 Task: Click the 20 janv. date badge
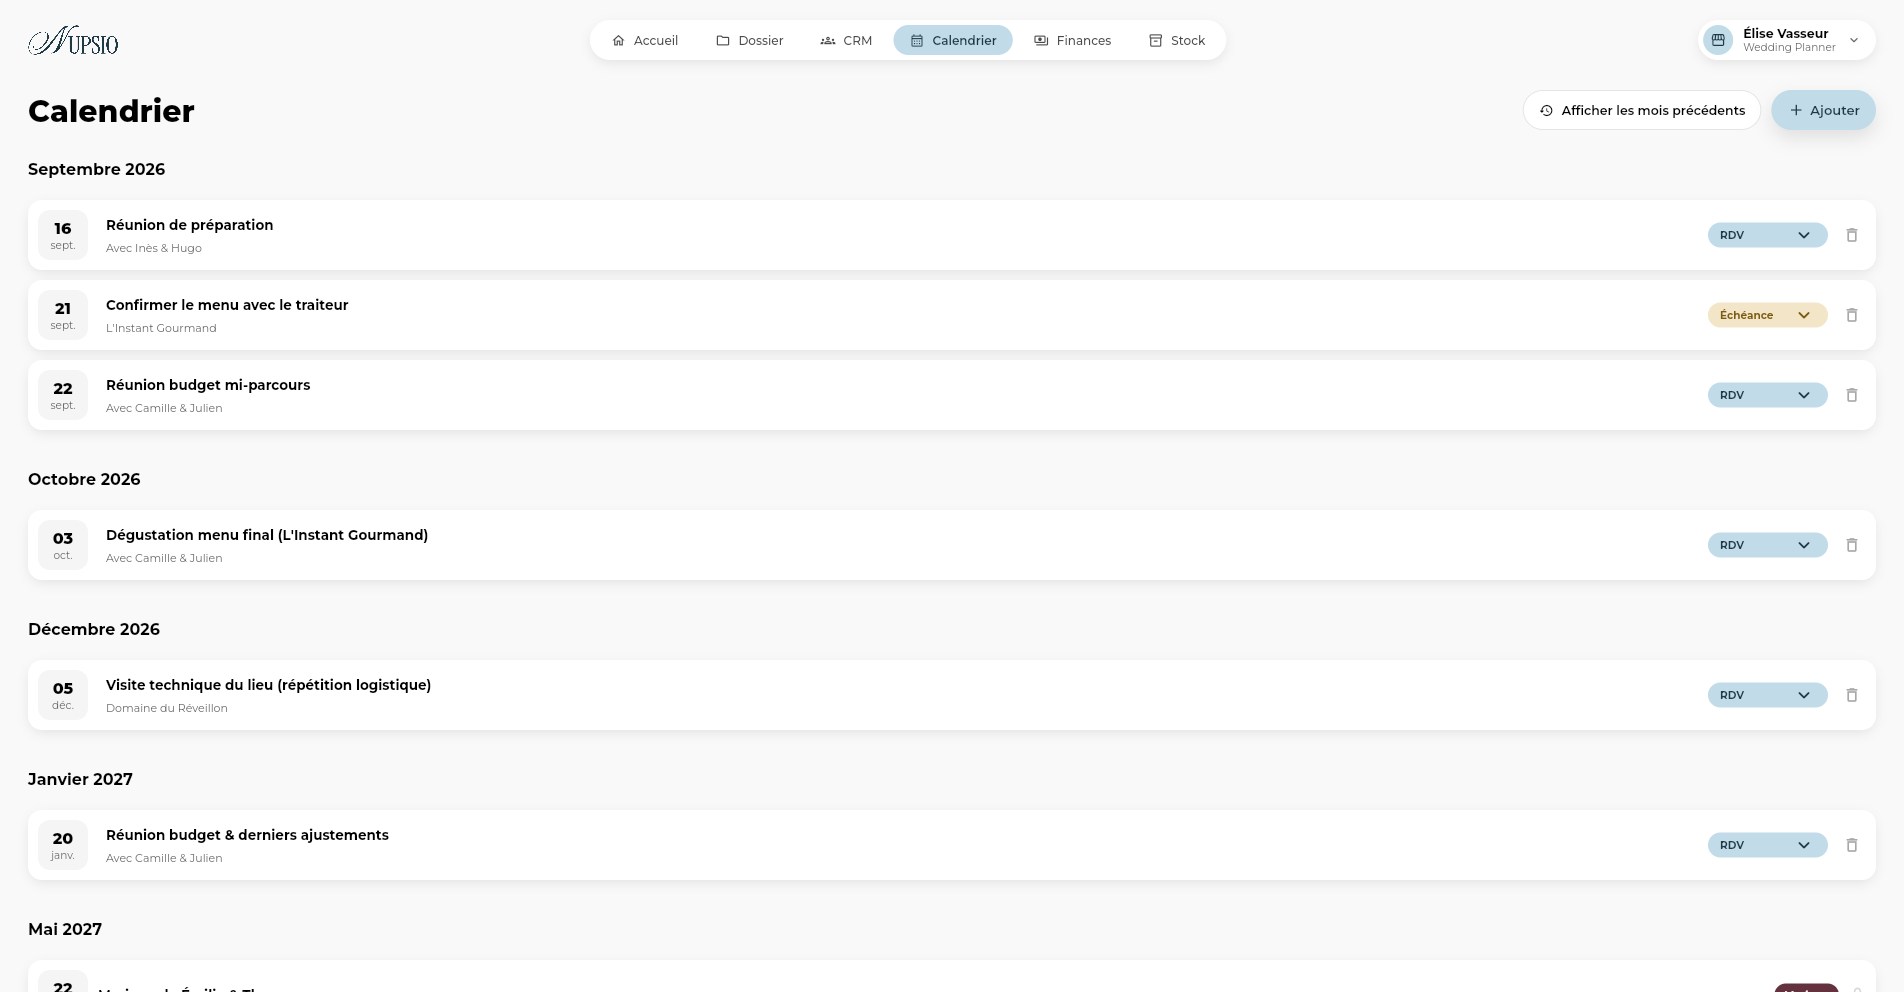click(x=63, y=845)
